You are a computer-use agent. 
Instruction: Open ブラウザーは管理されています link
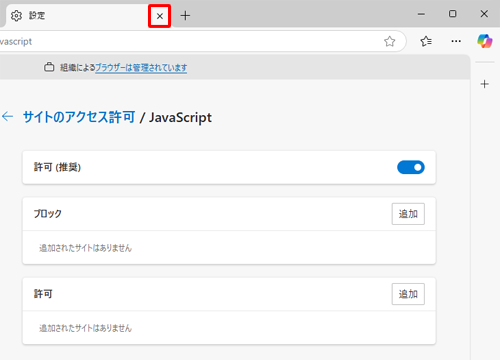click(x=141, y=68)
